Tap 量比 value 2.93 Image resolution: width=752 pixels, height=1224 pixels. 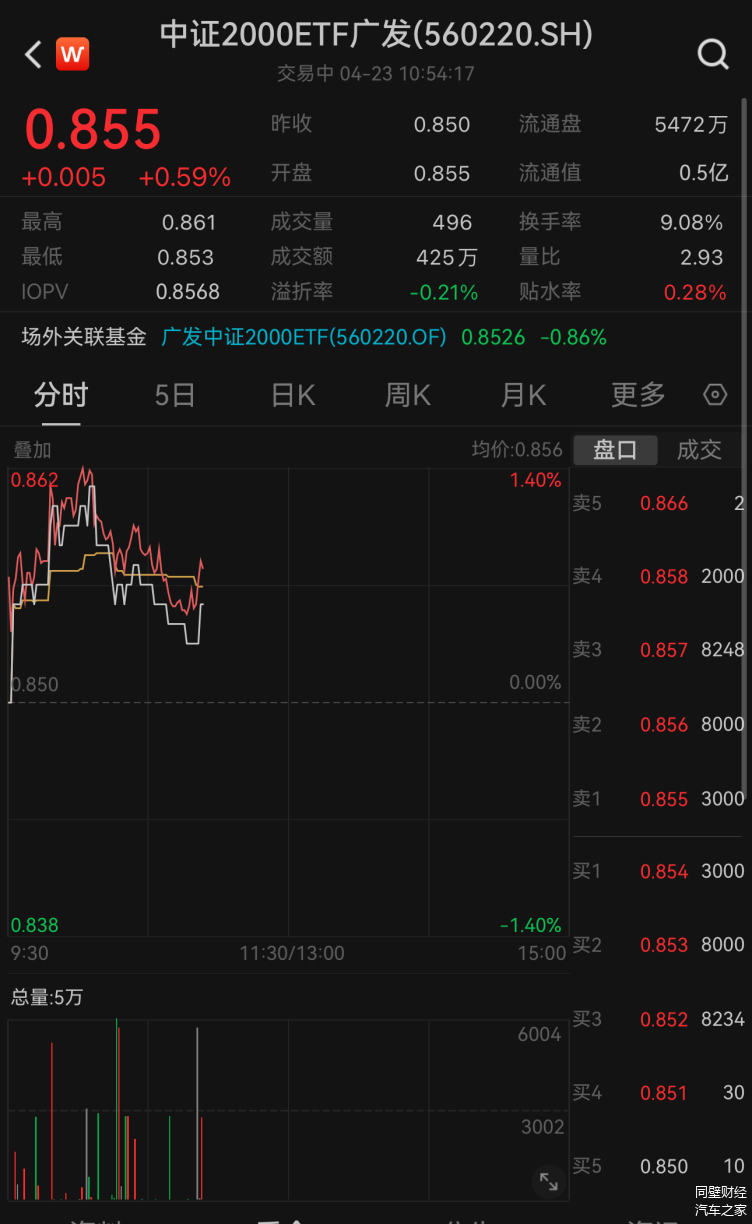pos(702,257)
